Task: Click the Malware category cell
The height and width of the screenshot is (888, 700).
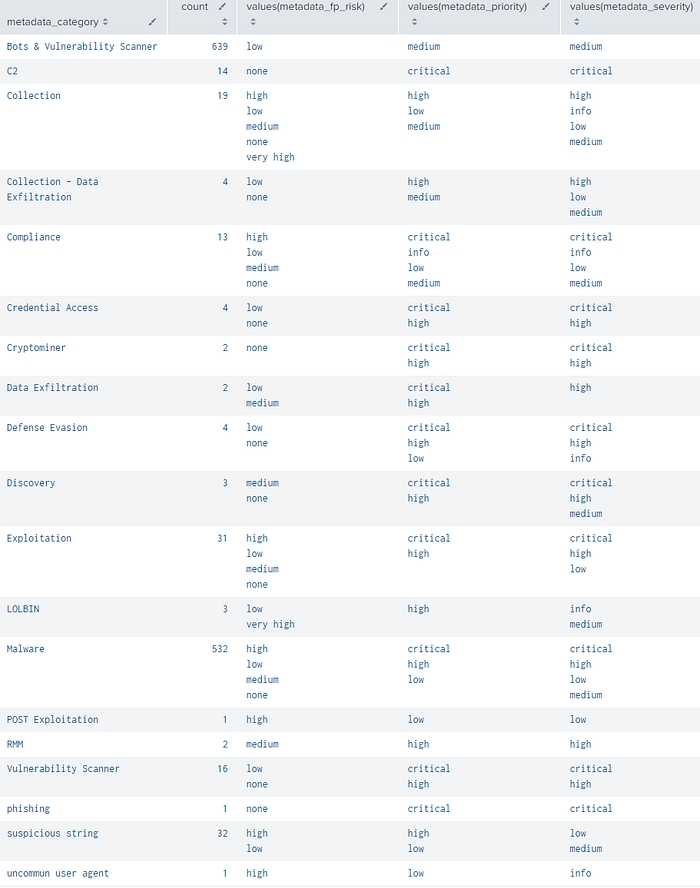Action: tap(26, 649)
